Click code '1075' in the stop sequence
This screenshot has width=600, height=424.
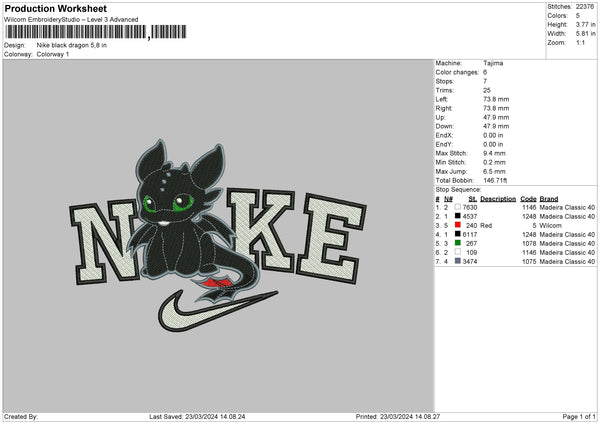coord(529,261)
